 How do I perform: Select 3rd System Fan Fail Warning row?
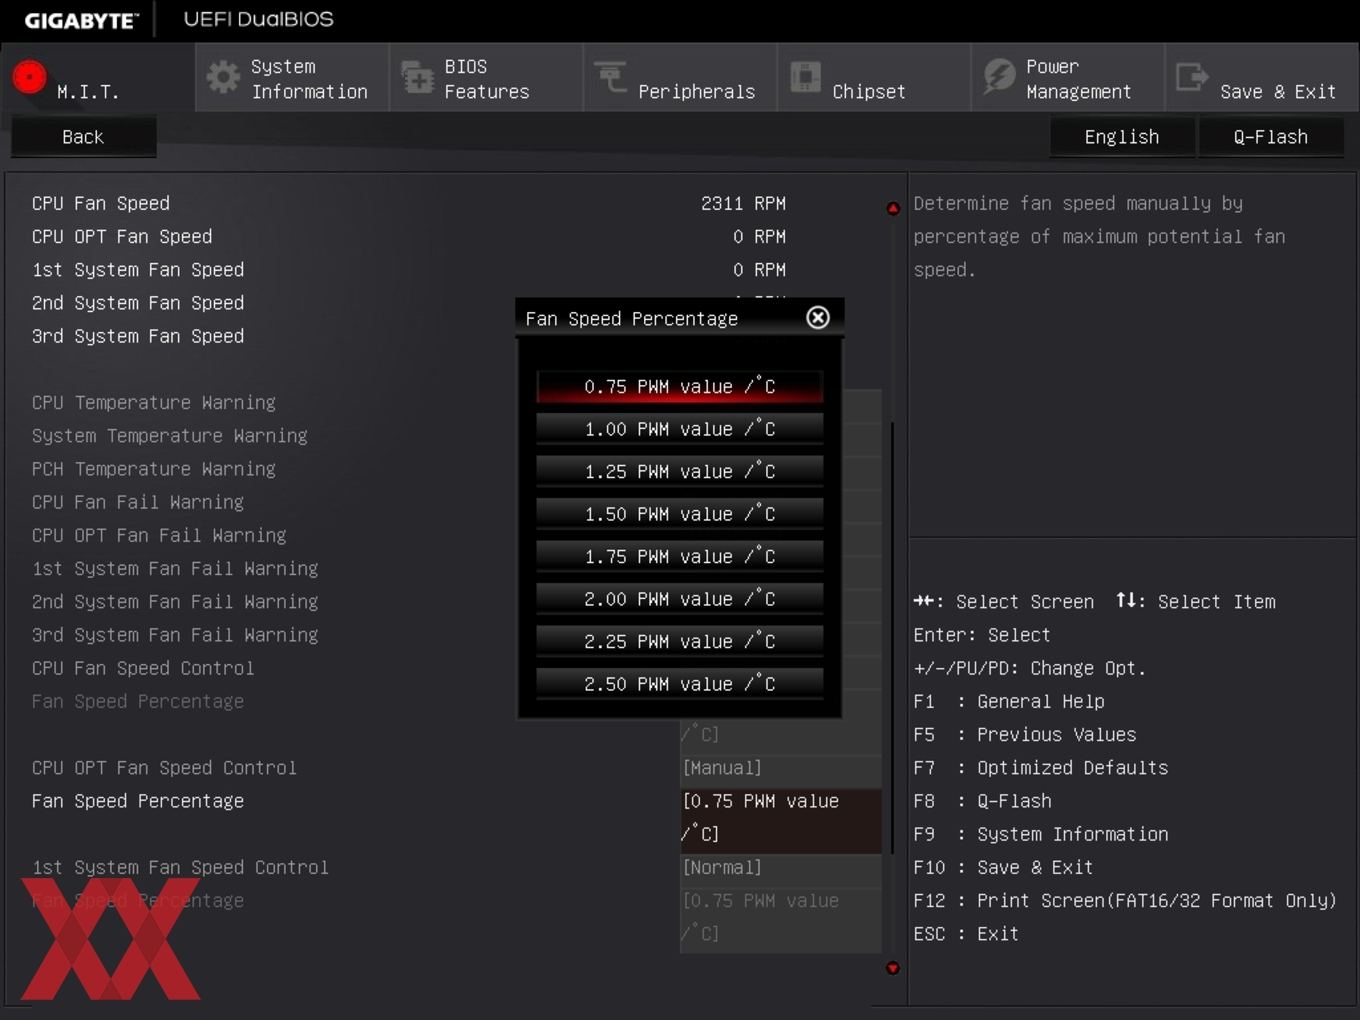(x=174, y=635)
